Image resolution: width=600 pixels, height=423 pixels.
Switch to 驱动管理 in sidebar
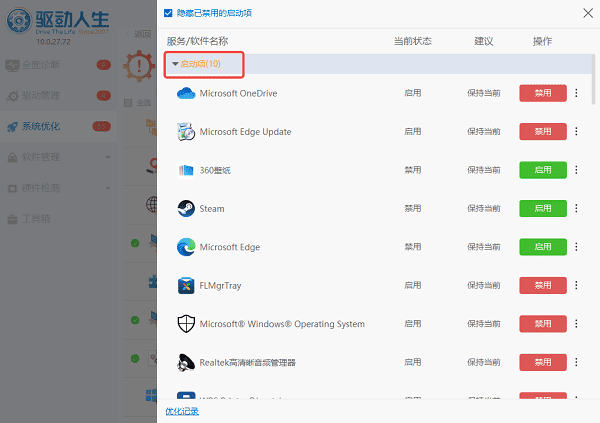click(40, 96)
